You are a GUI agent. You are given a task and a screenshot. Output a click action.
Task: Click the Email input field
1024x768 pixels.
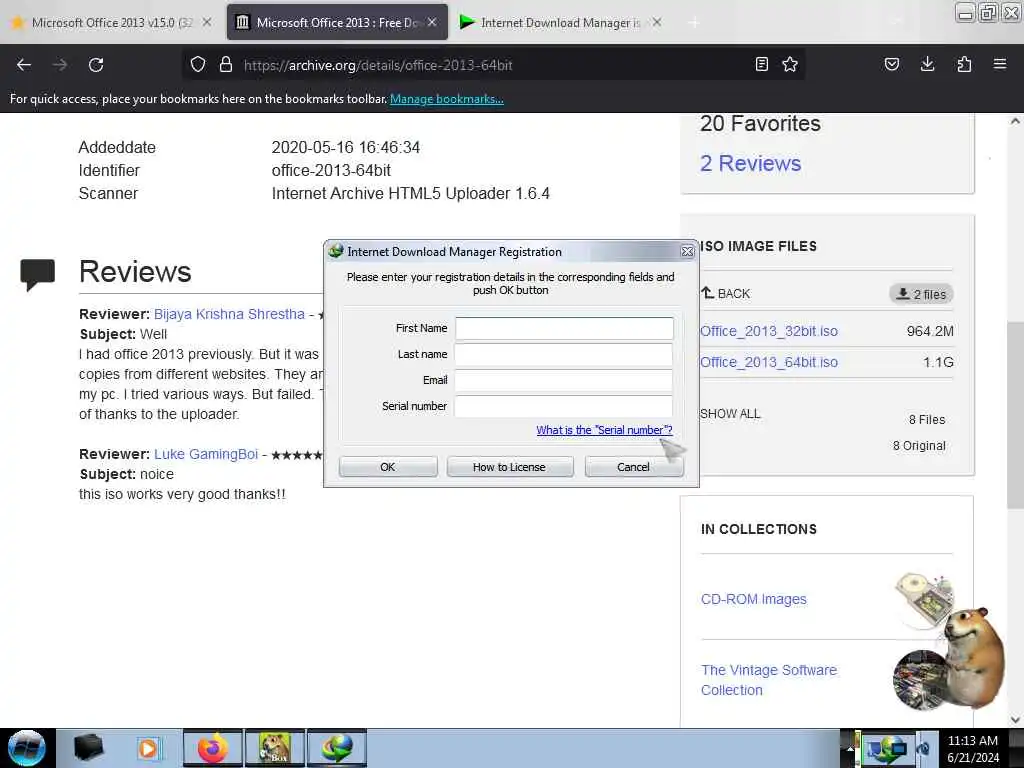pyautogui.click(x=564, y=381)
